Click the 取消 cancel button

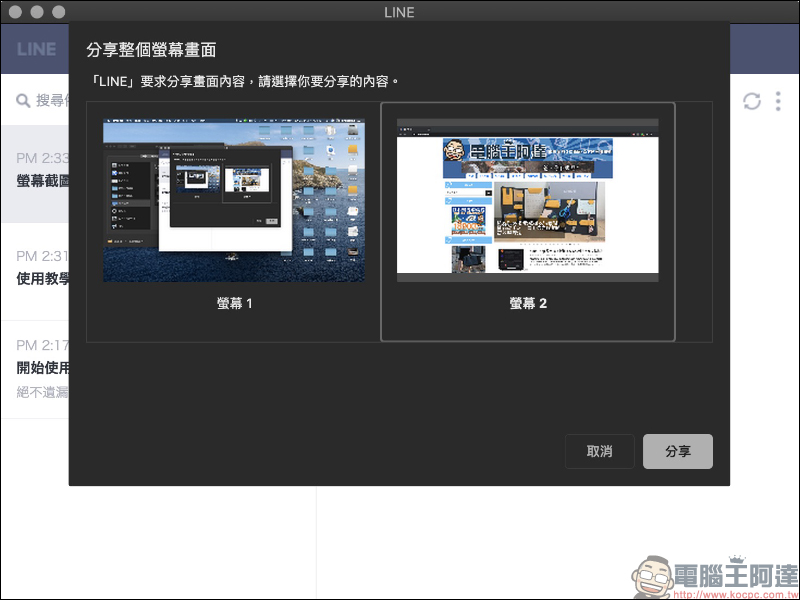[599, 451]
